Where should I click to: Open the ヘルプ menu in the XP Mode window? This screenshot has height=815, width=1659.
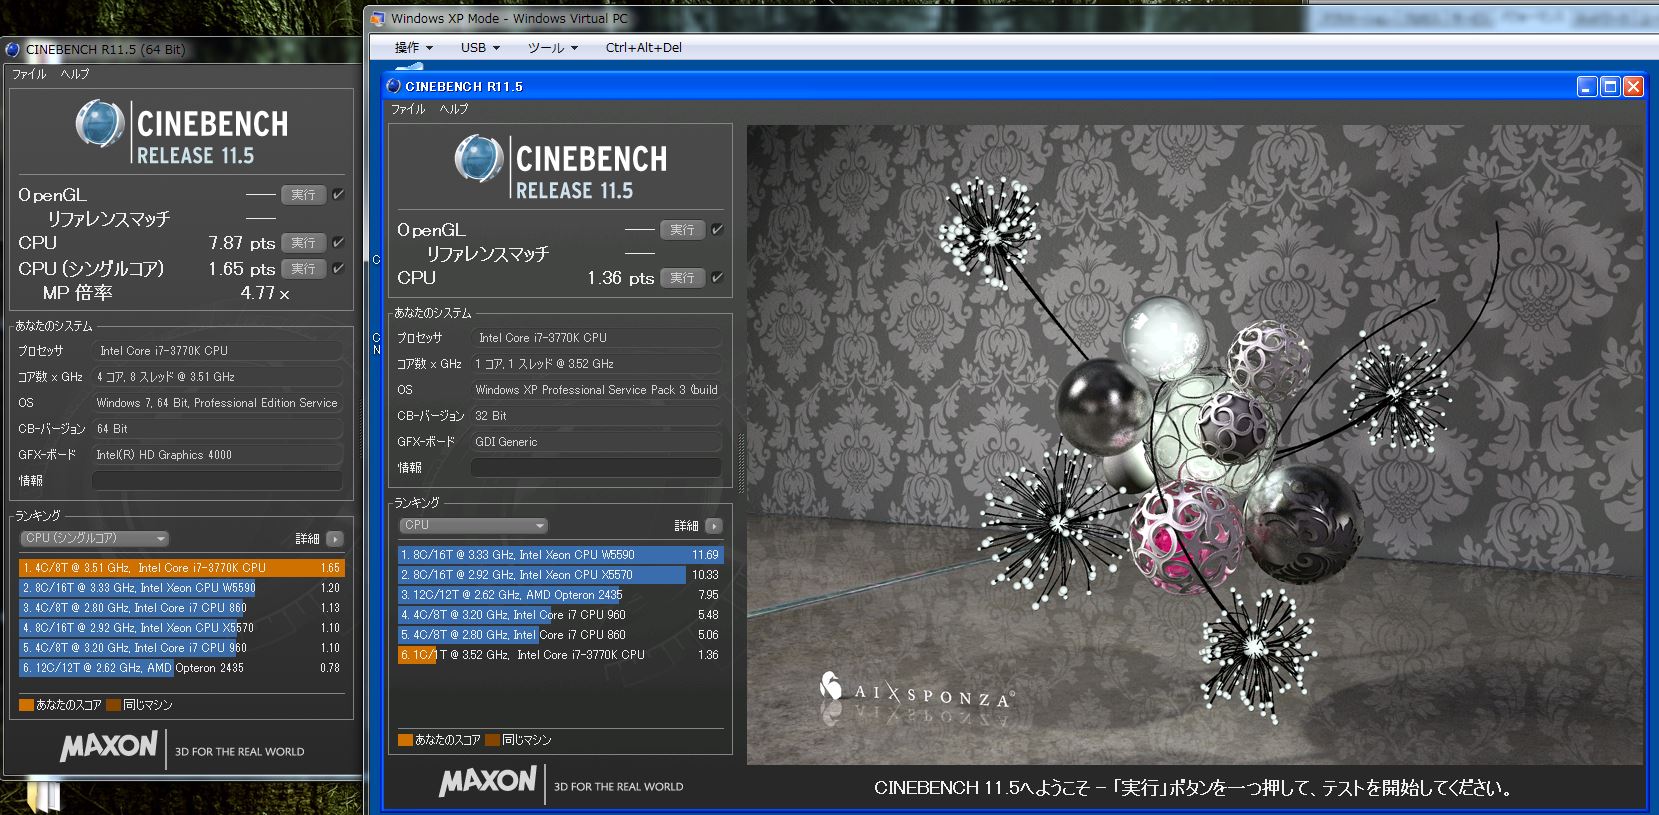click(x=453, y=109)
